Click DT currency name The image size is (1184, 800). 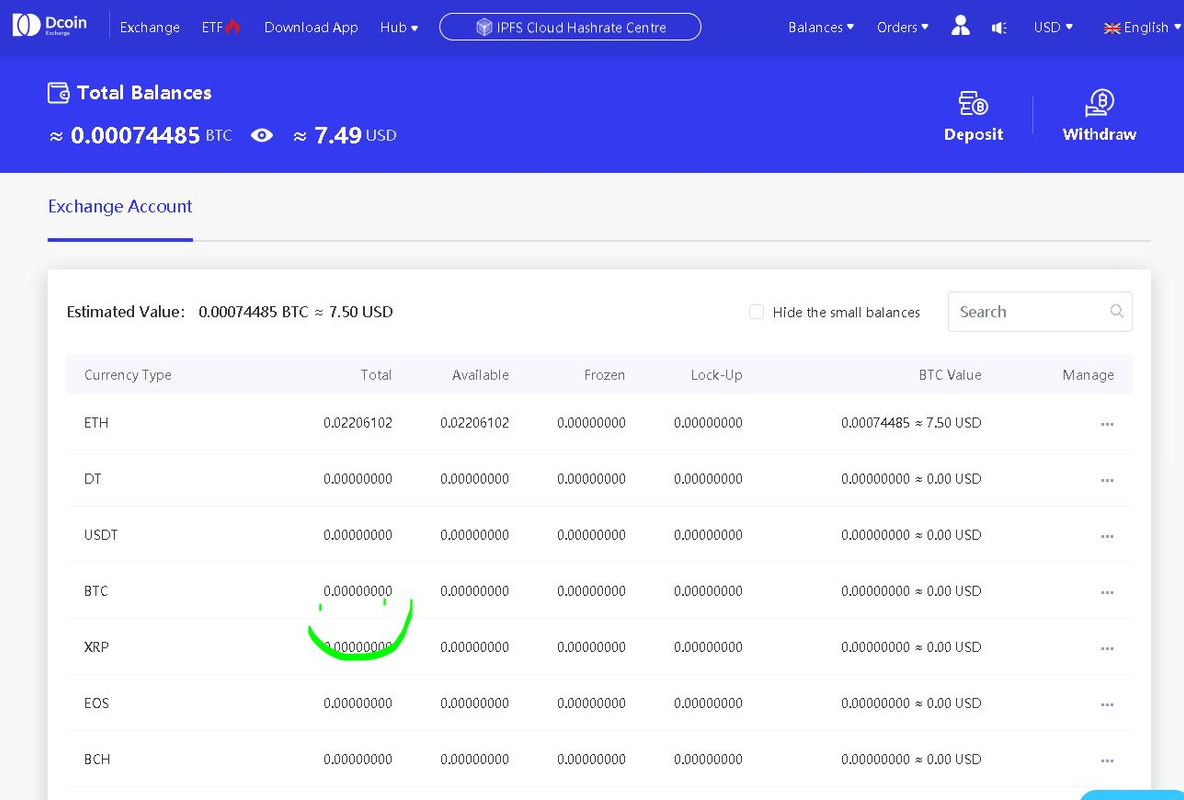[x=92, y=479]
